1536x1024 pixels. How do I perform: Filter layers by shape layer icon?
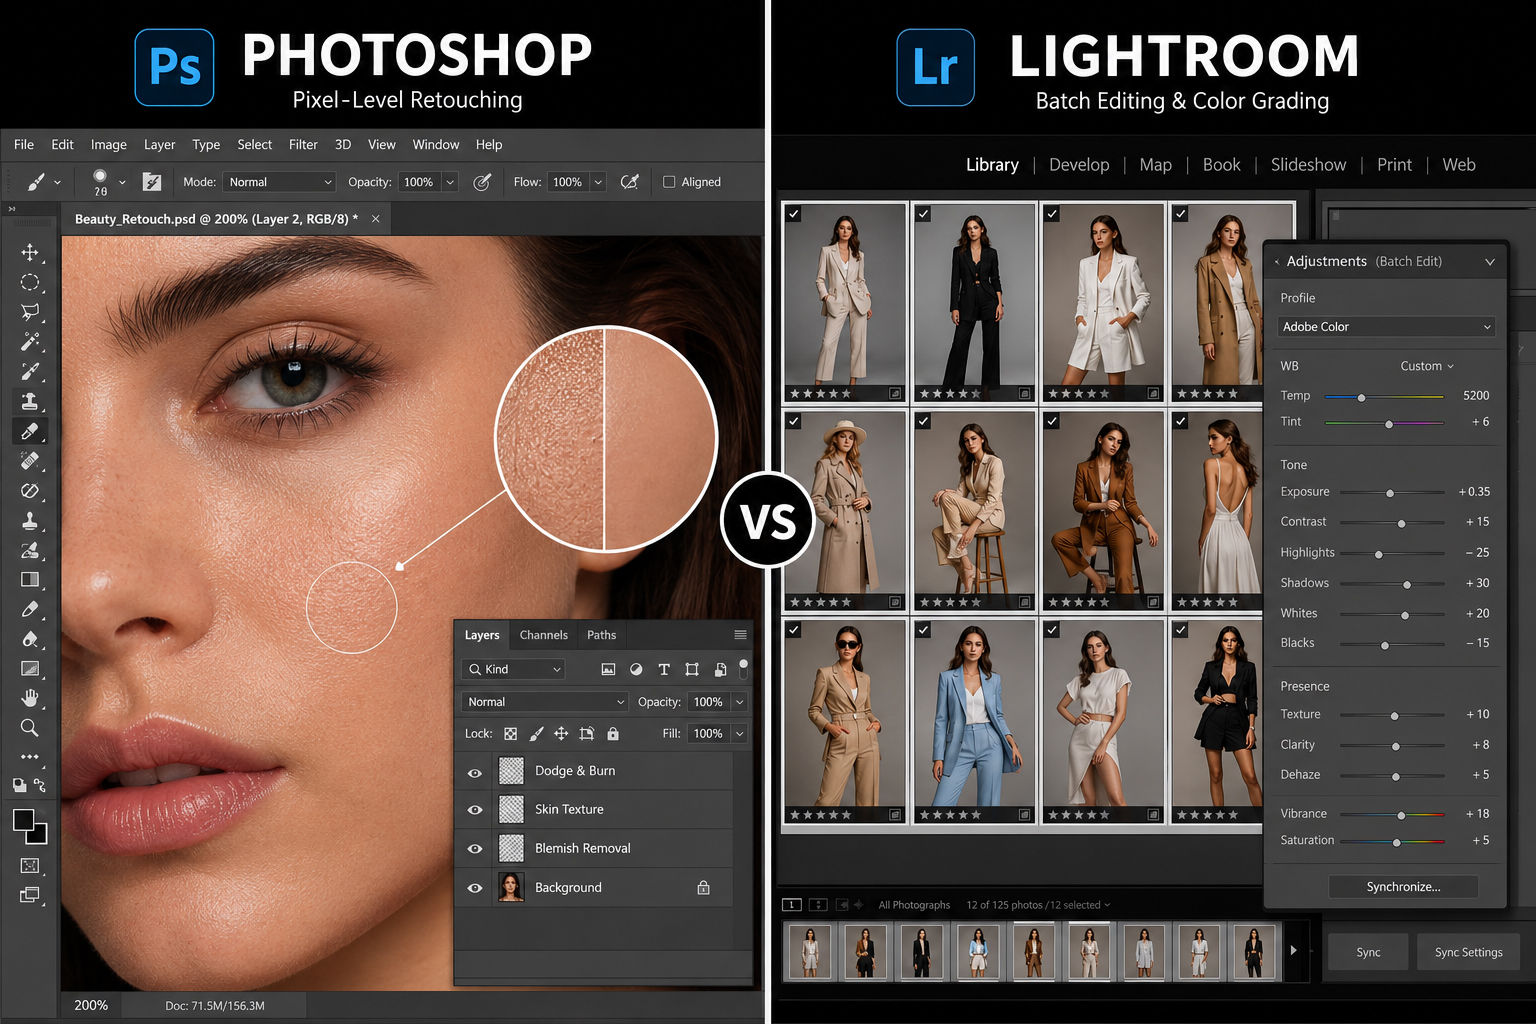[692, 669]
